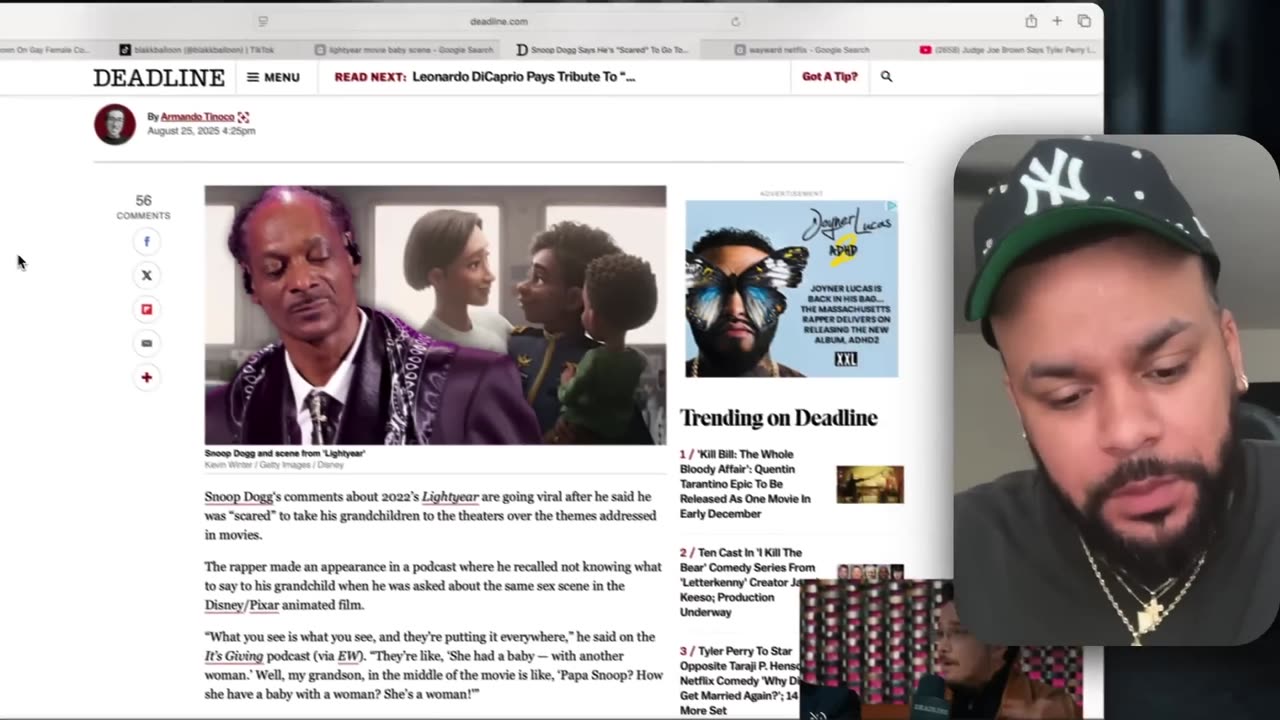Click the Deadline search magnifier icon
The image size is (1280, 720).
click(x=886, y=76)
